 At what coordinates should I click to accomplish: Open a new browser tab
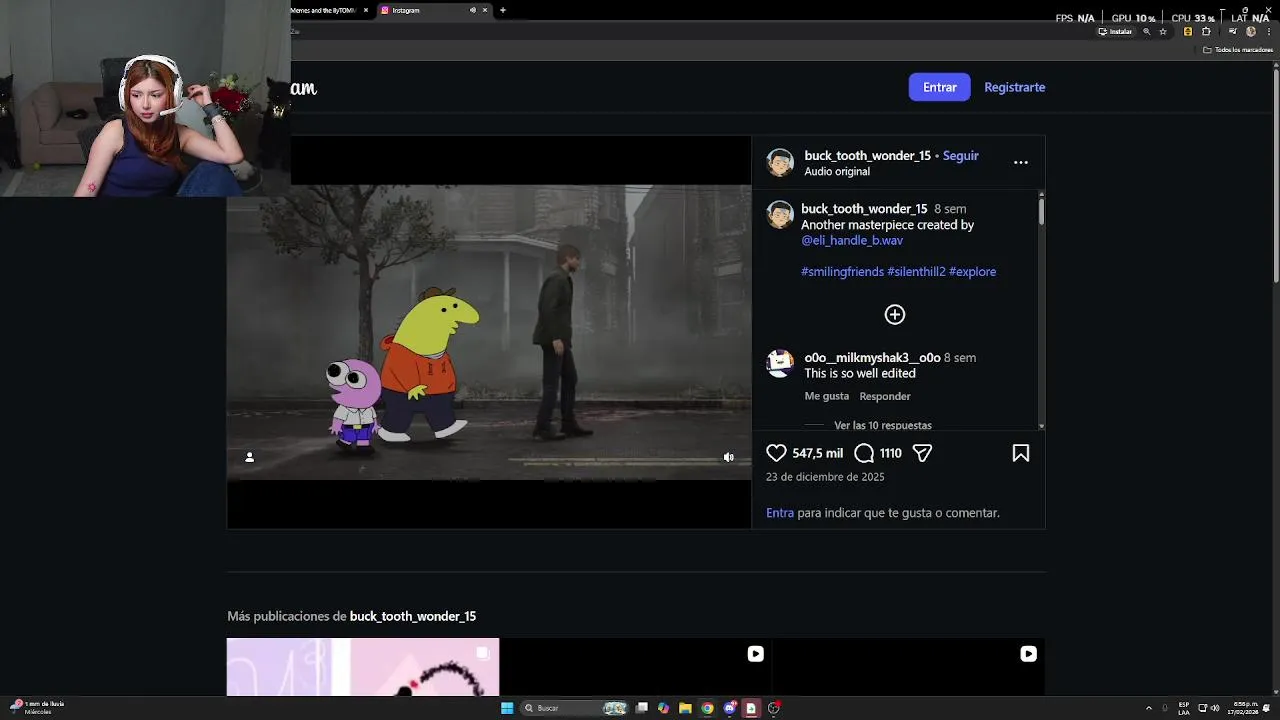503,10
